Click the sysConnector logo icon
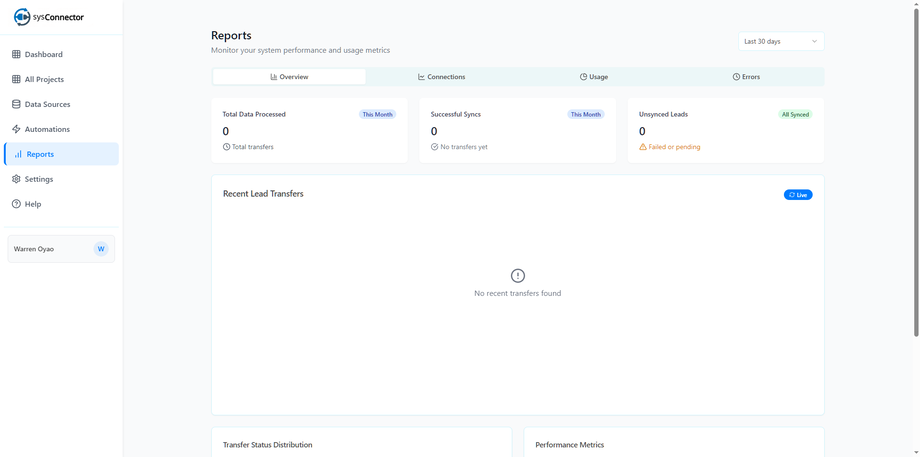The image size is (920, 457). pos(22,17)
